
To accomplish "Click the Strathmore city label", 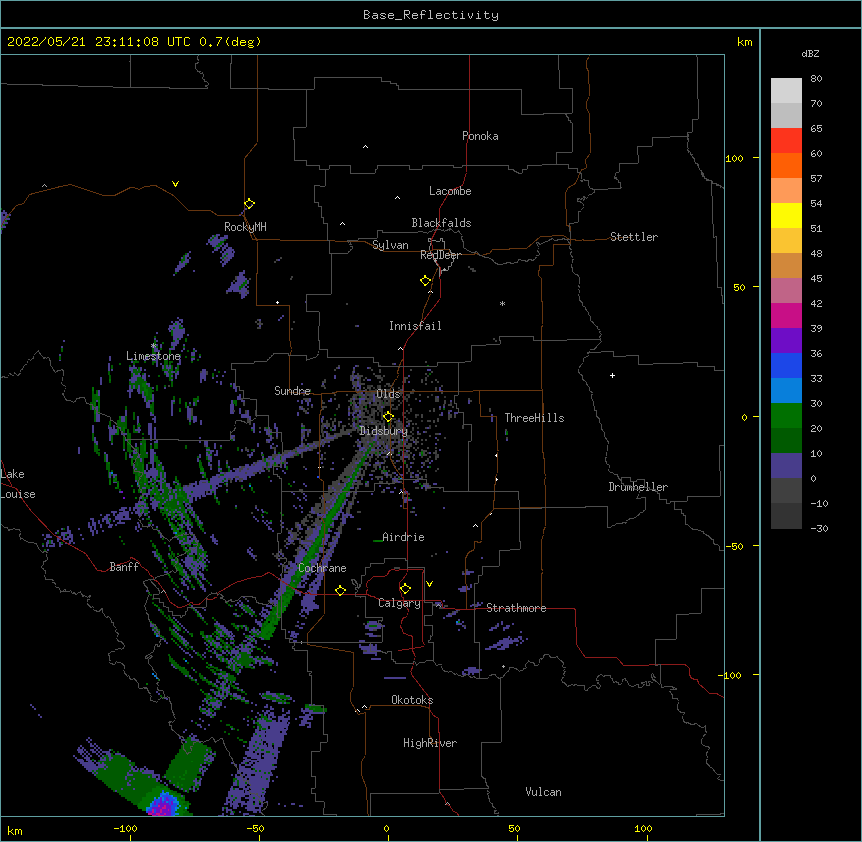I will click(516, 608).
